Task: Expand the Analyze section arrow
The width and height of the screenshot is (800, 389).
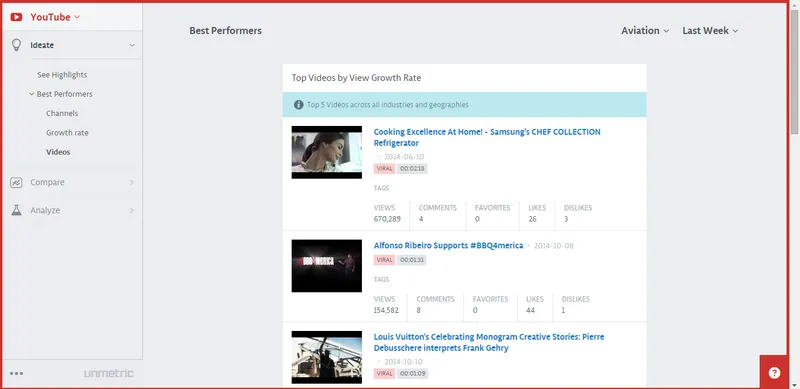Action: point(132,210)
